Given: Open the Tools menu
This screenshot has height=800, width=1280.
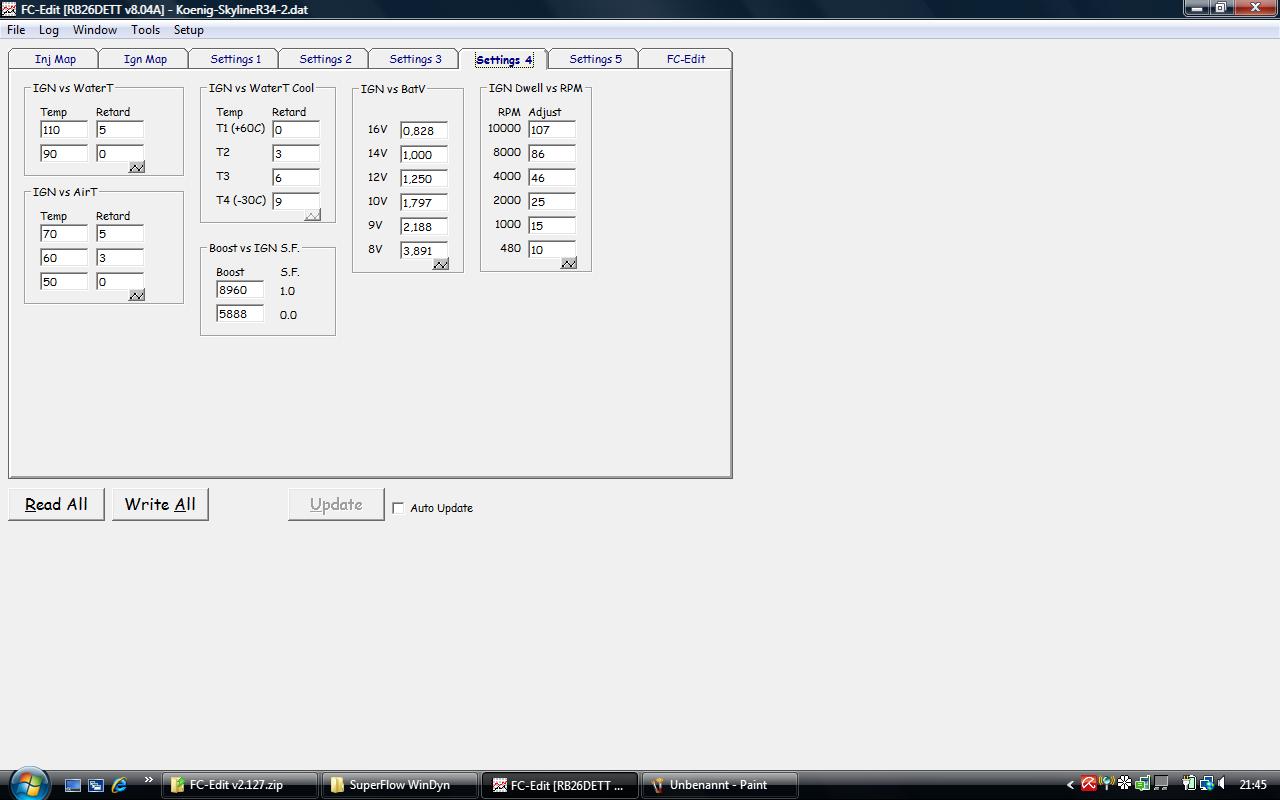Looking at the screenshot, I should (145, 30).
